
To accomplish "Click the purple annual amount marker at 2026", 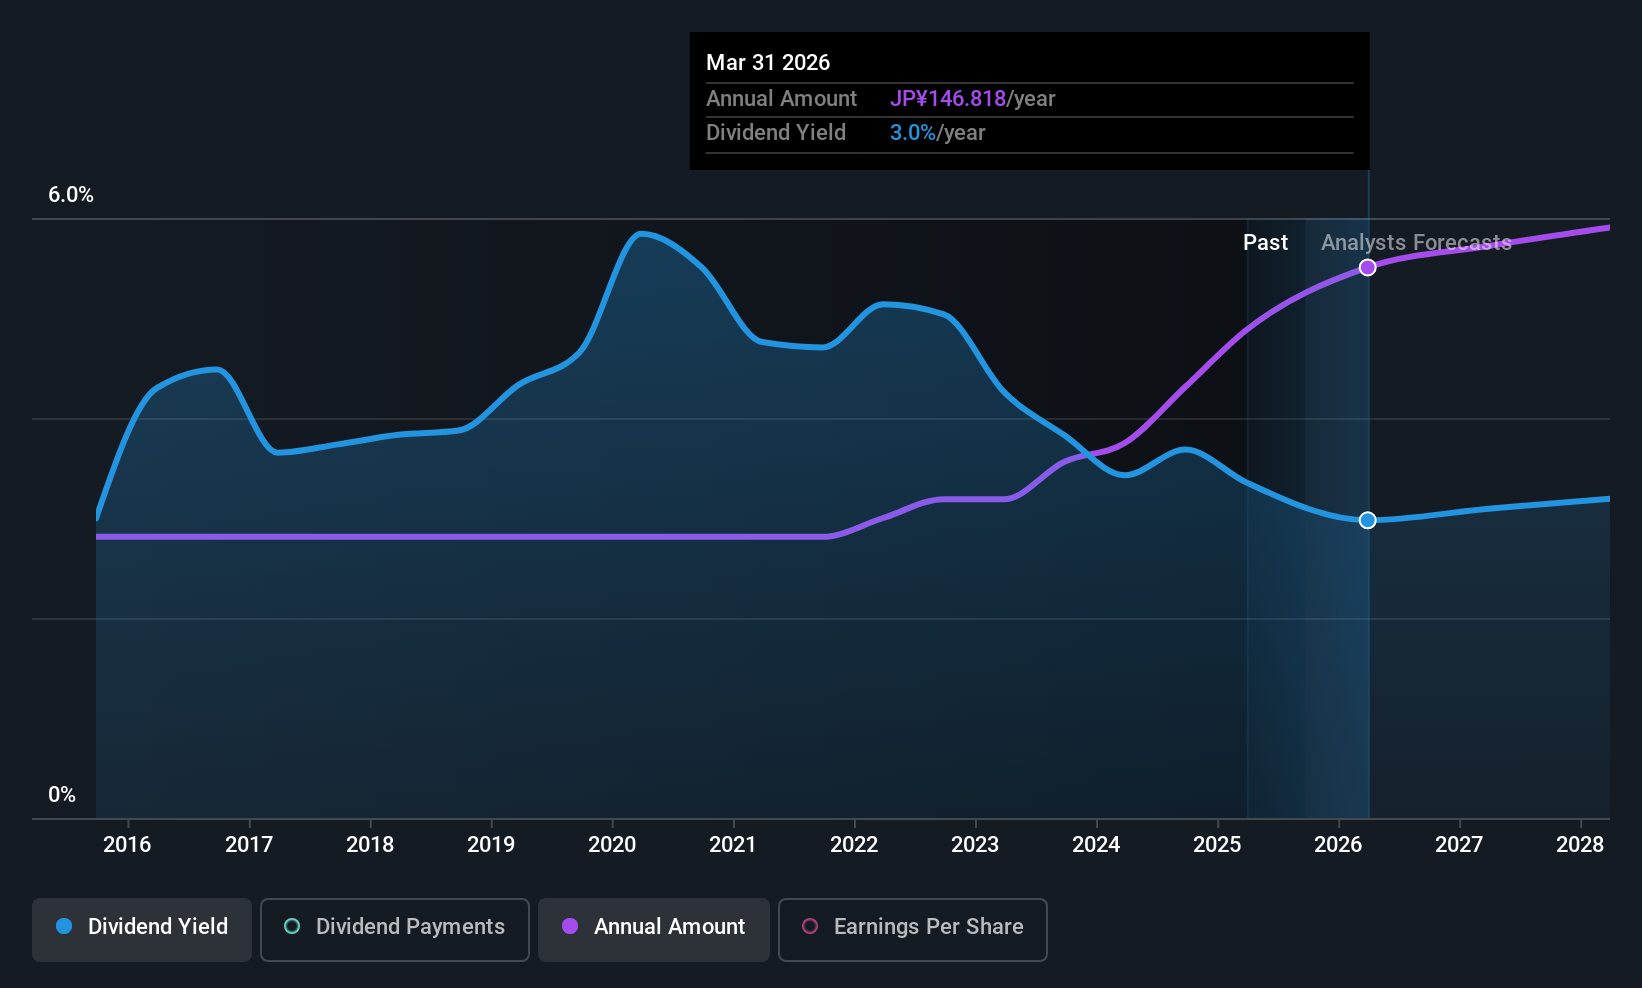I will coord(1368,267).
